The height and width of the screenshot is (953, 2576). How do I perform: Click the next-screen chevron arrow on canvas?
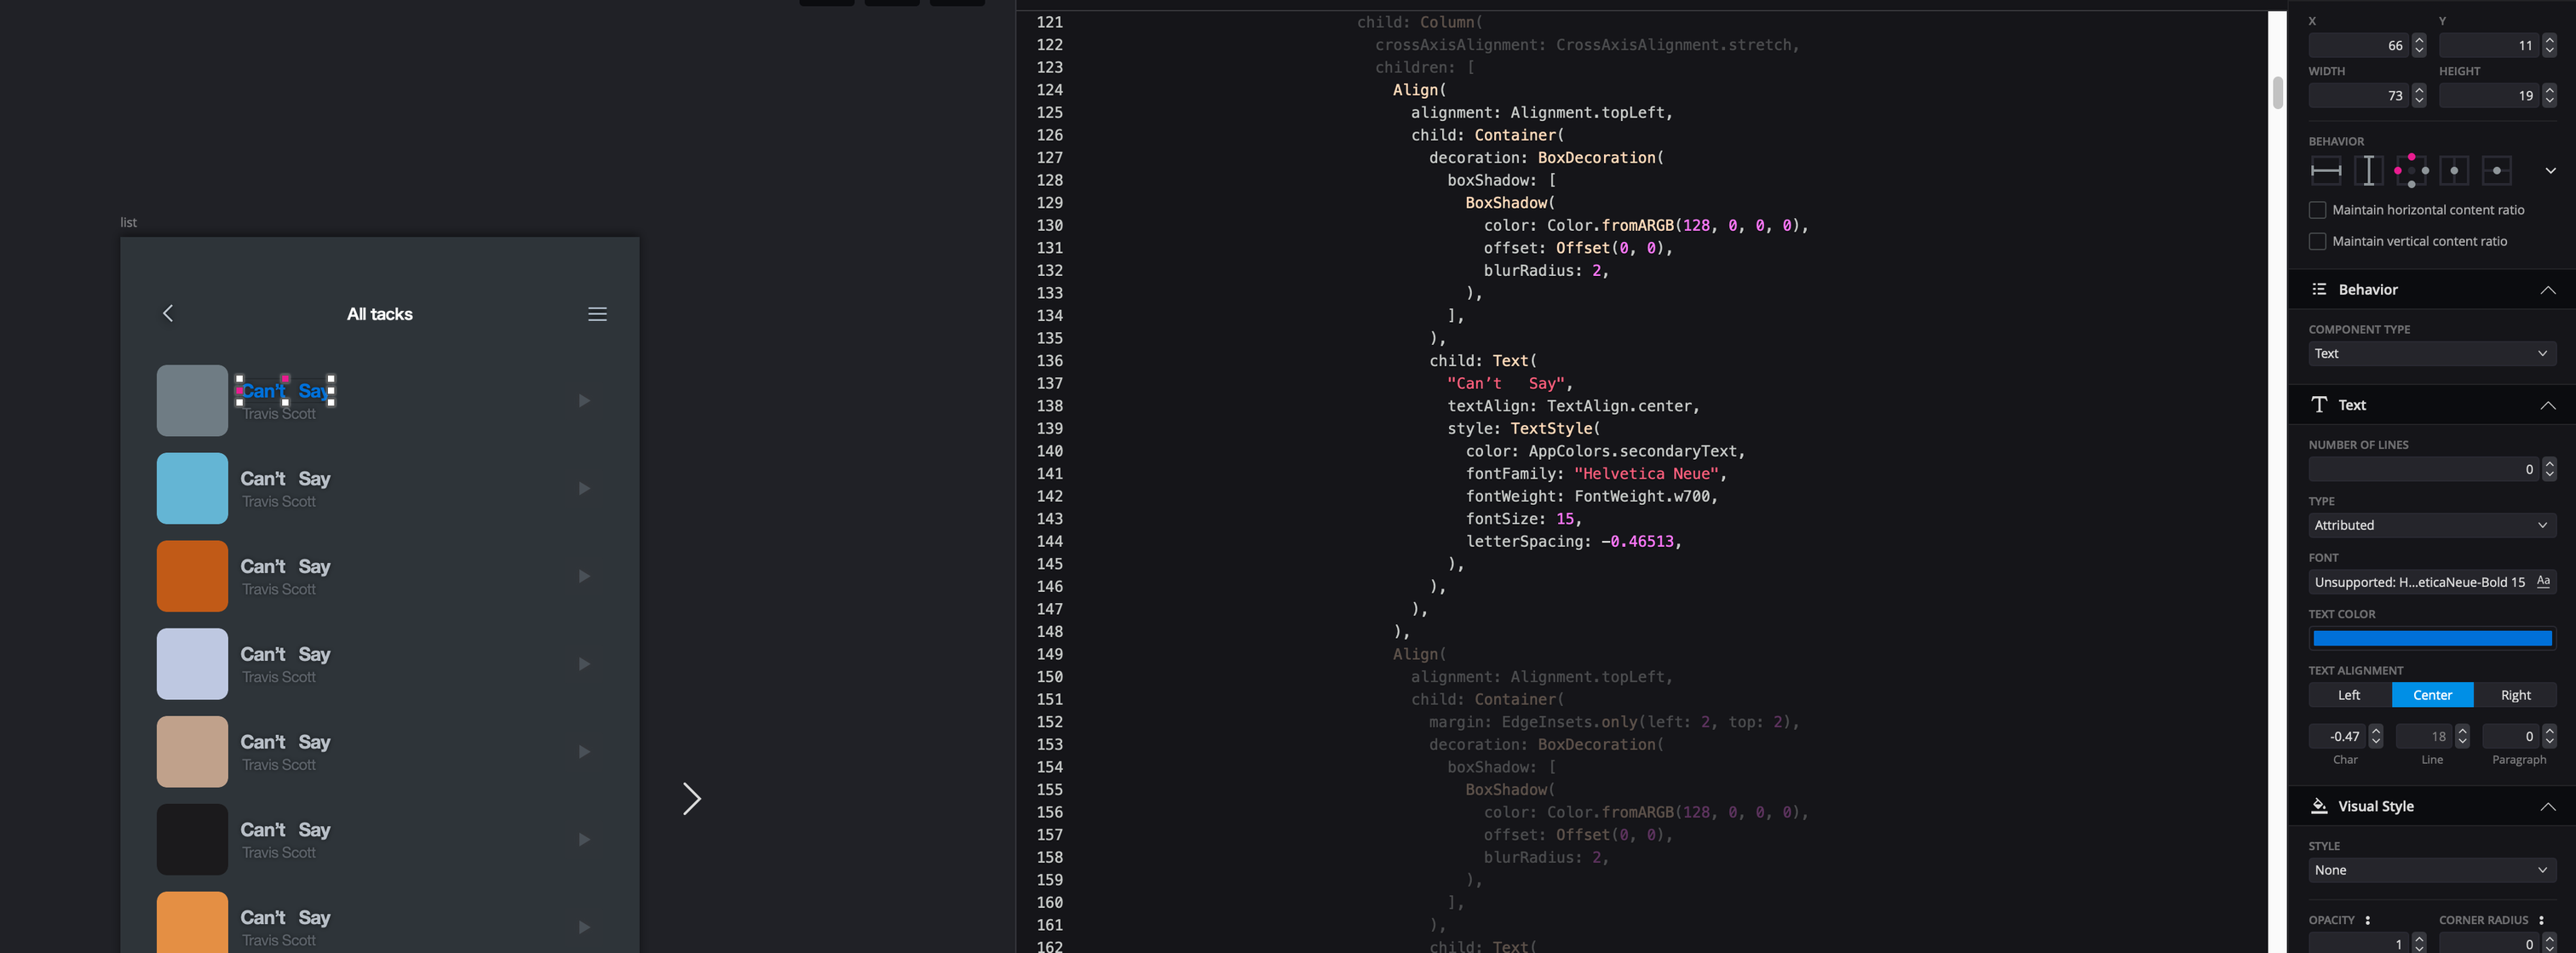pos(691,798)
